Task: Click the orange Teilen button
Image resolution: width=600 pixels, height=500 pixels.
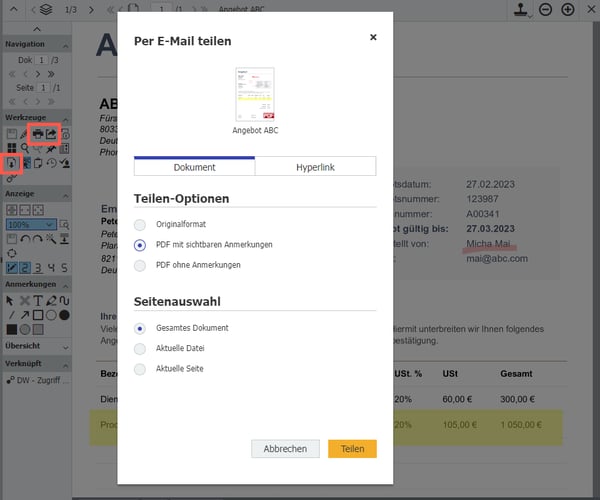Action: pyautogui.click(x=352, y=449)
